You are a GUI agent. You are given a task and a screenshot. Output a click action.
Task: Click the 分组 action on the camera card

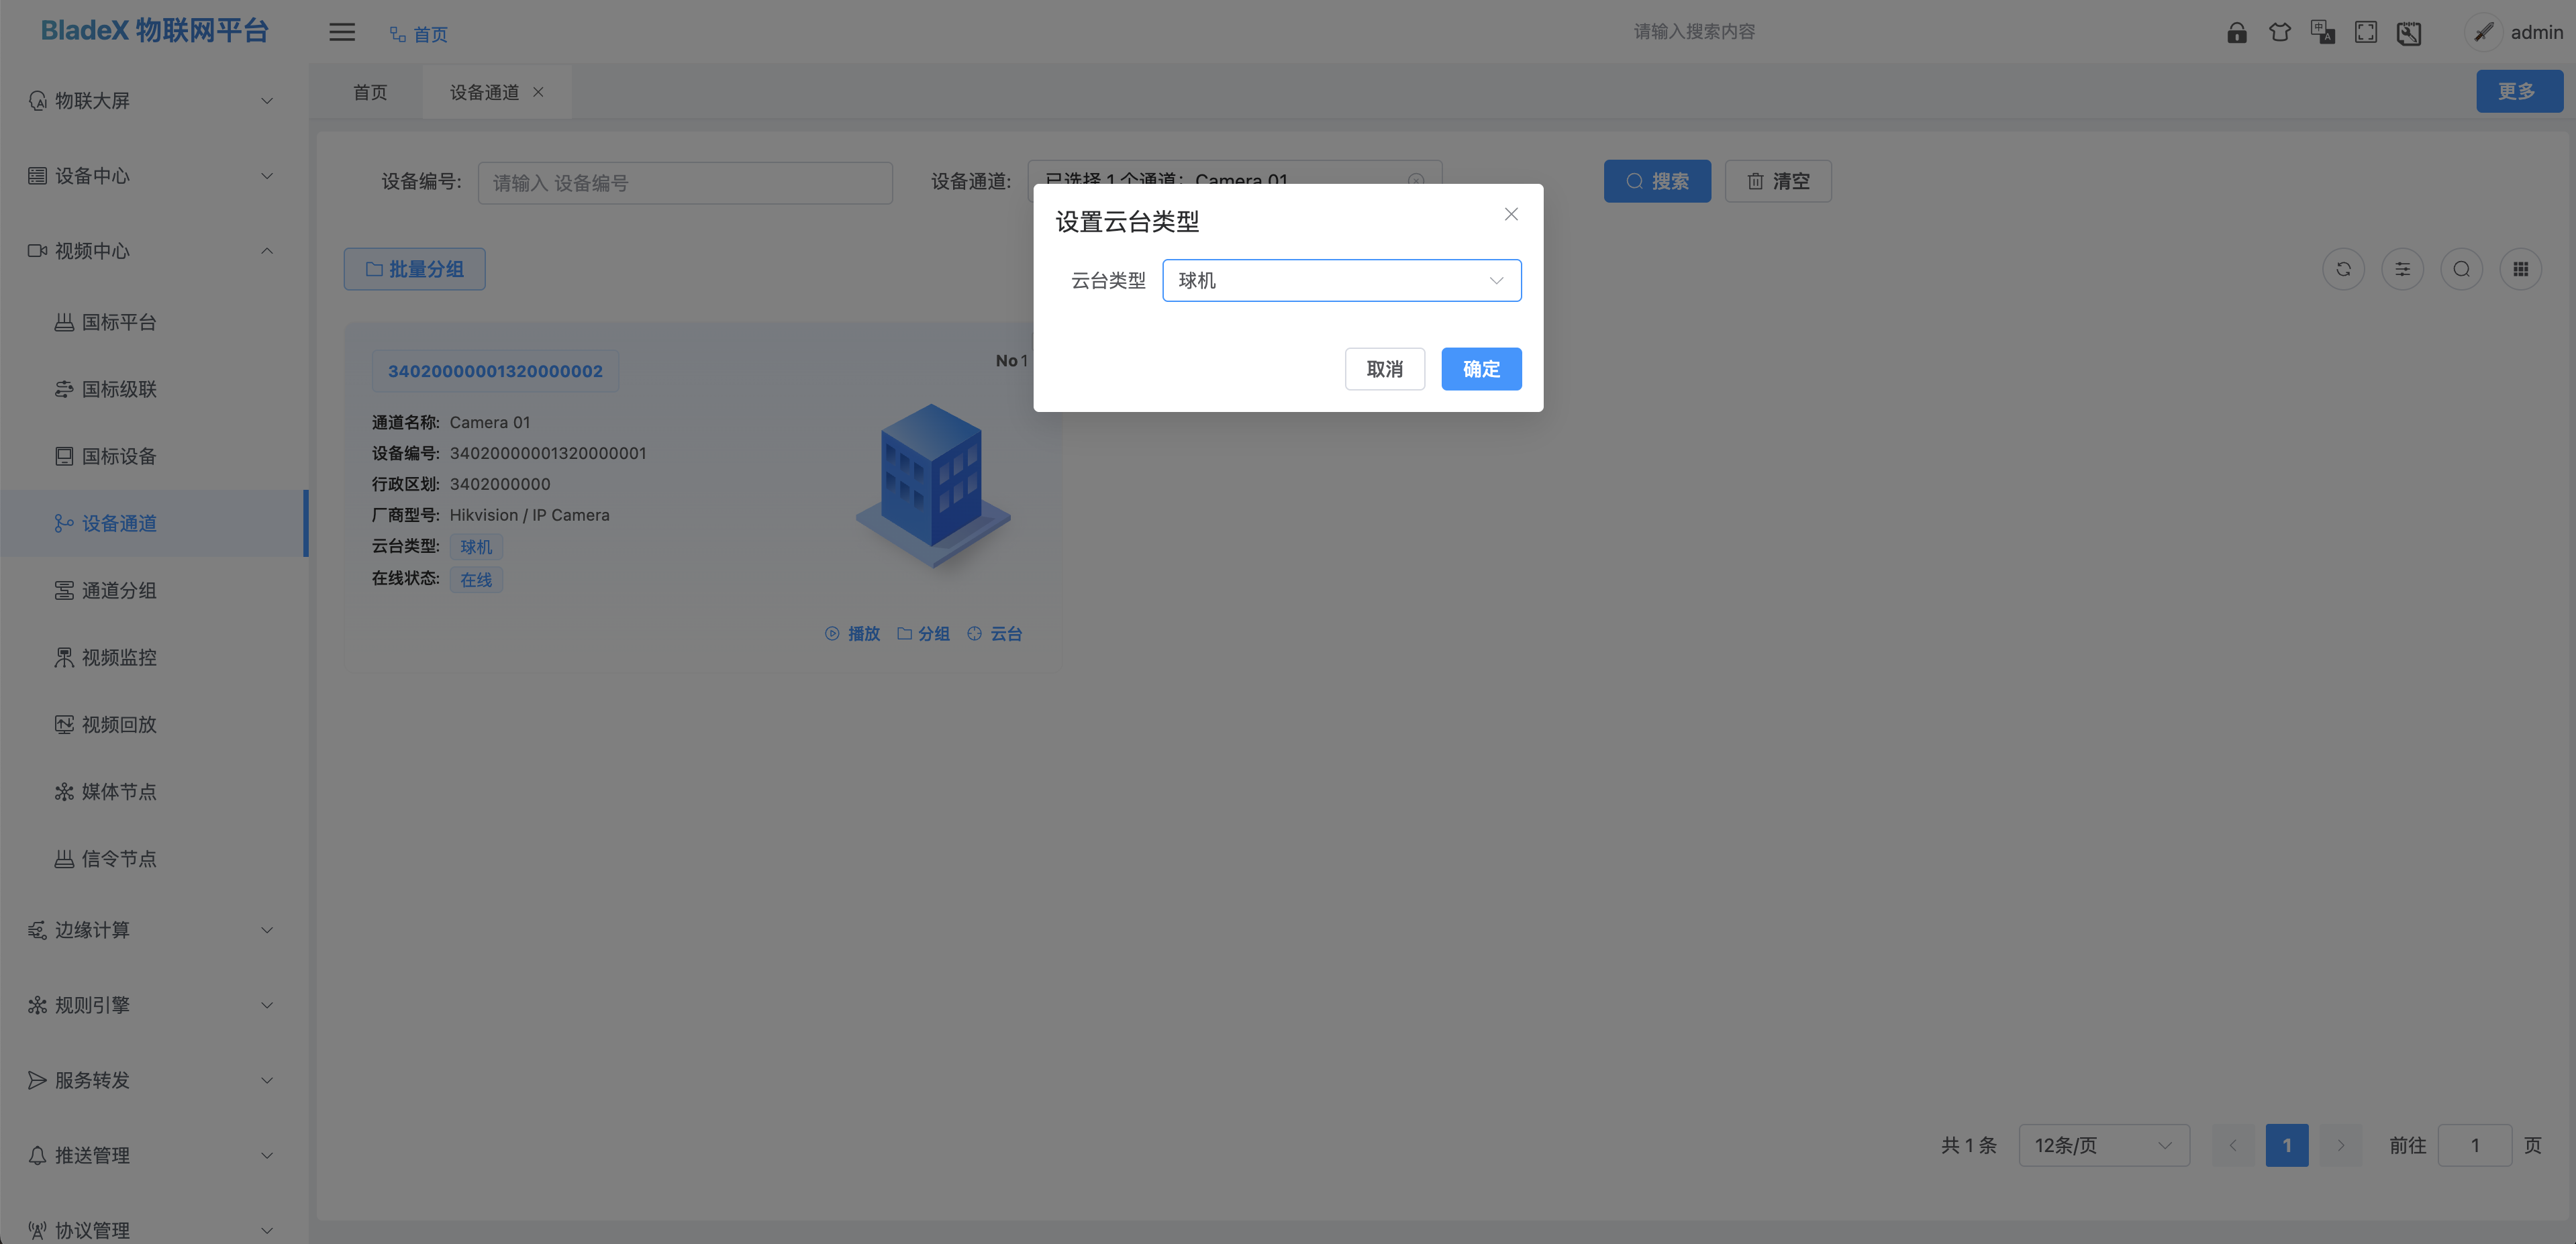[x=923, y=634]
